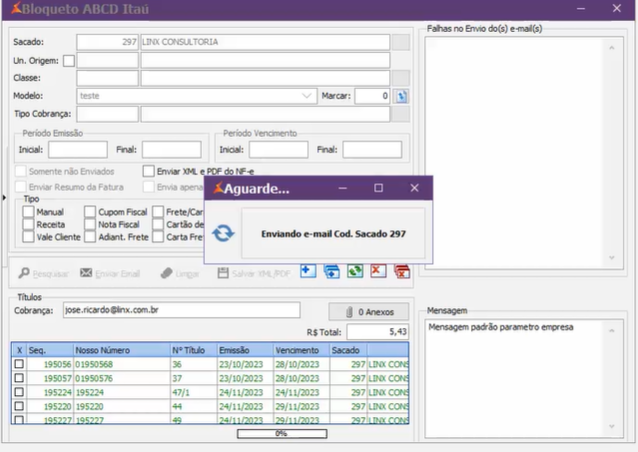This screenshot has width=638, height=452.
Task: Click Período Vencimento Inicial date field
Action: point(279,150)
